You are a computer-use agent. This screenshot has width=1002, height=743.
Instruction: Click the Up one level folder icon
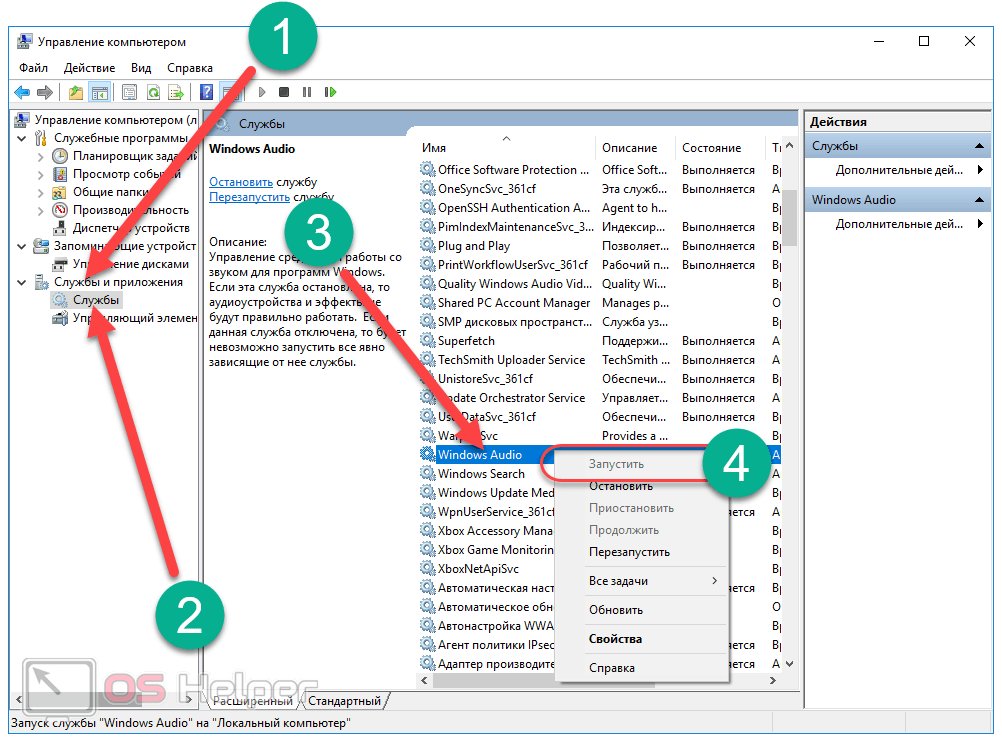click(77, 92)
